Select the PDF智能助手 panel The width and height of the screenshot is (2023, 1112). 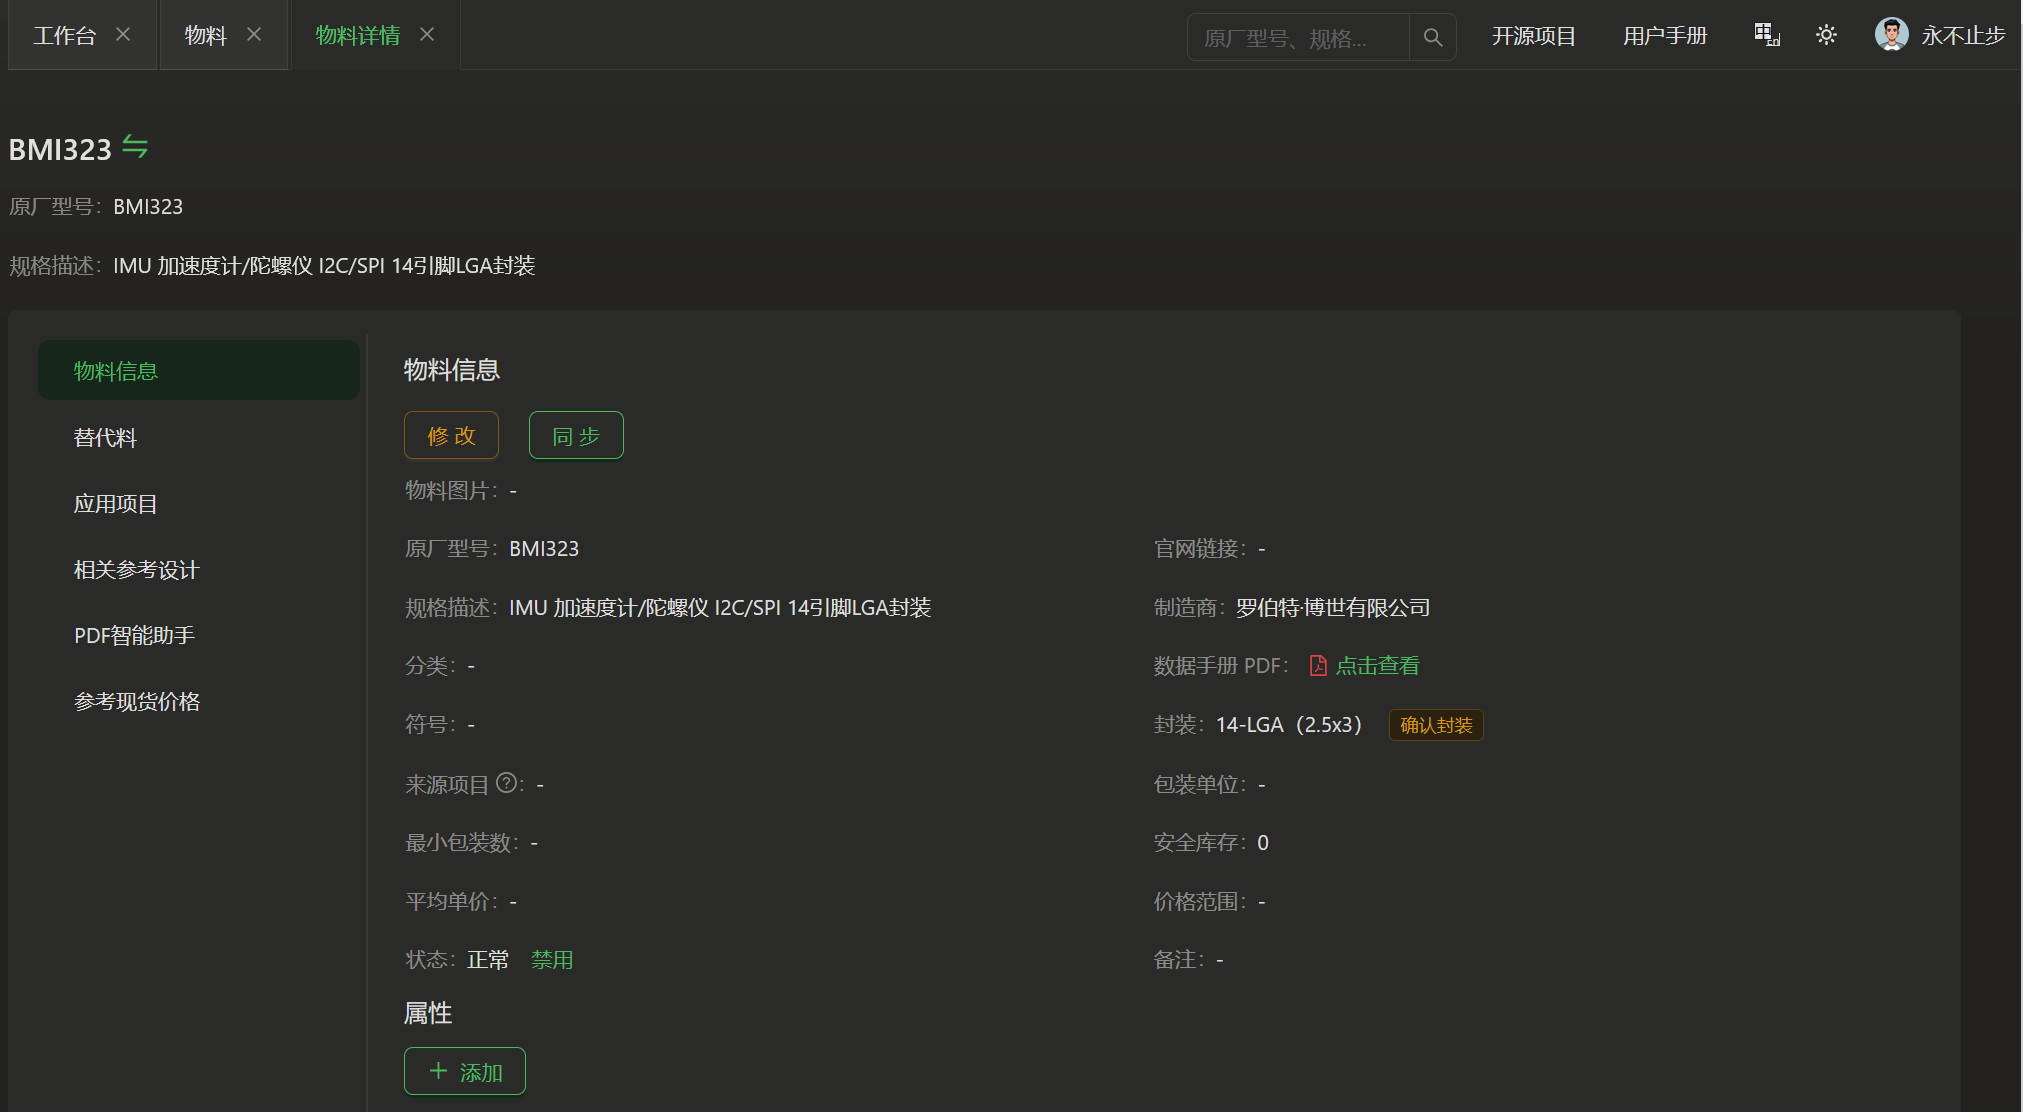coord(134,635)
